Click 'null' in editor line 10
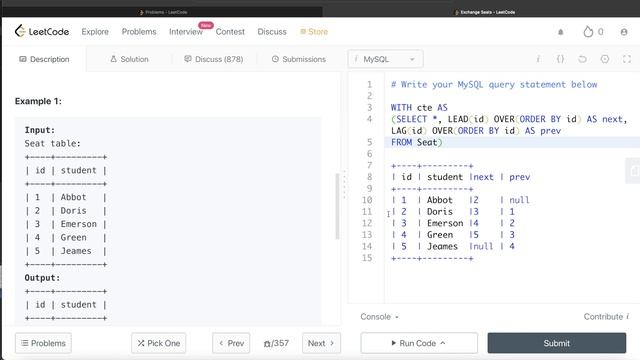Viewport: 640px width, 360px height. pyautogui.click(x=519, y=200)
